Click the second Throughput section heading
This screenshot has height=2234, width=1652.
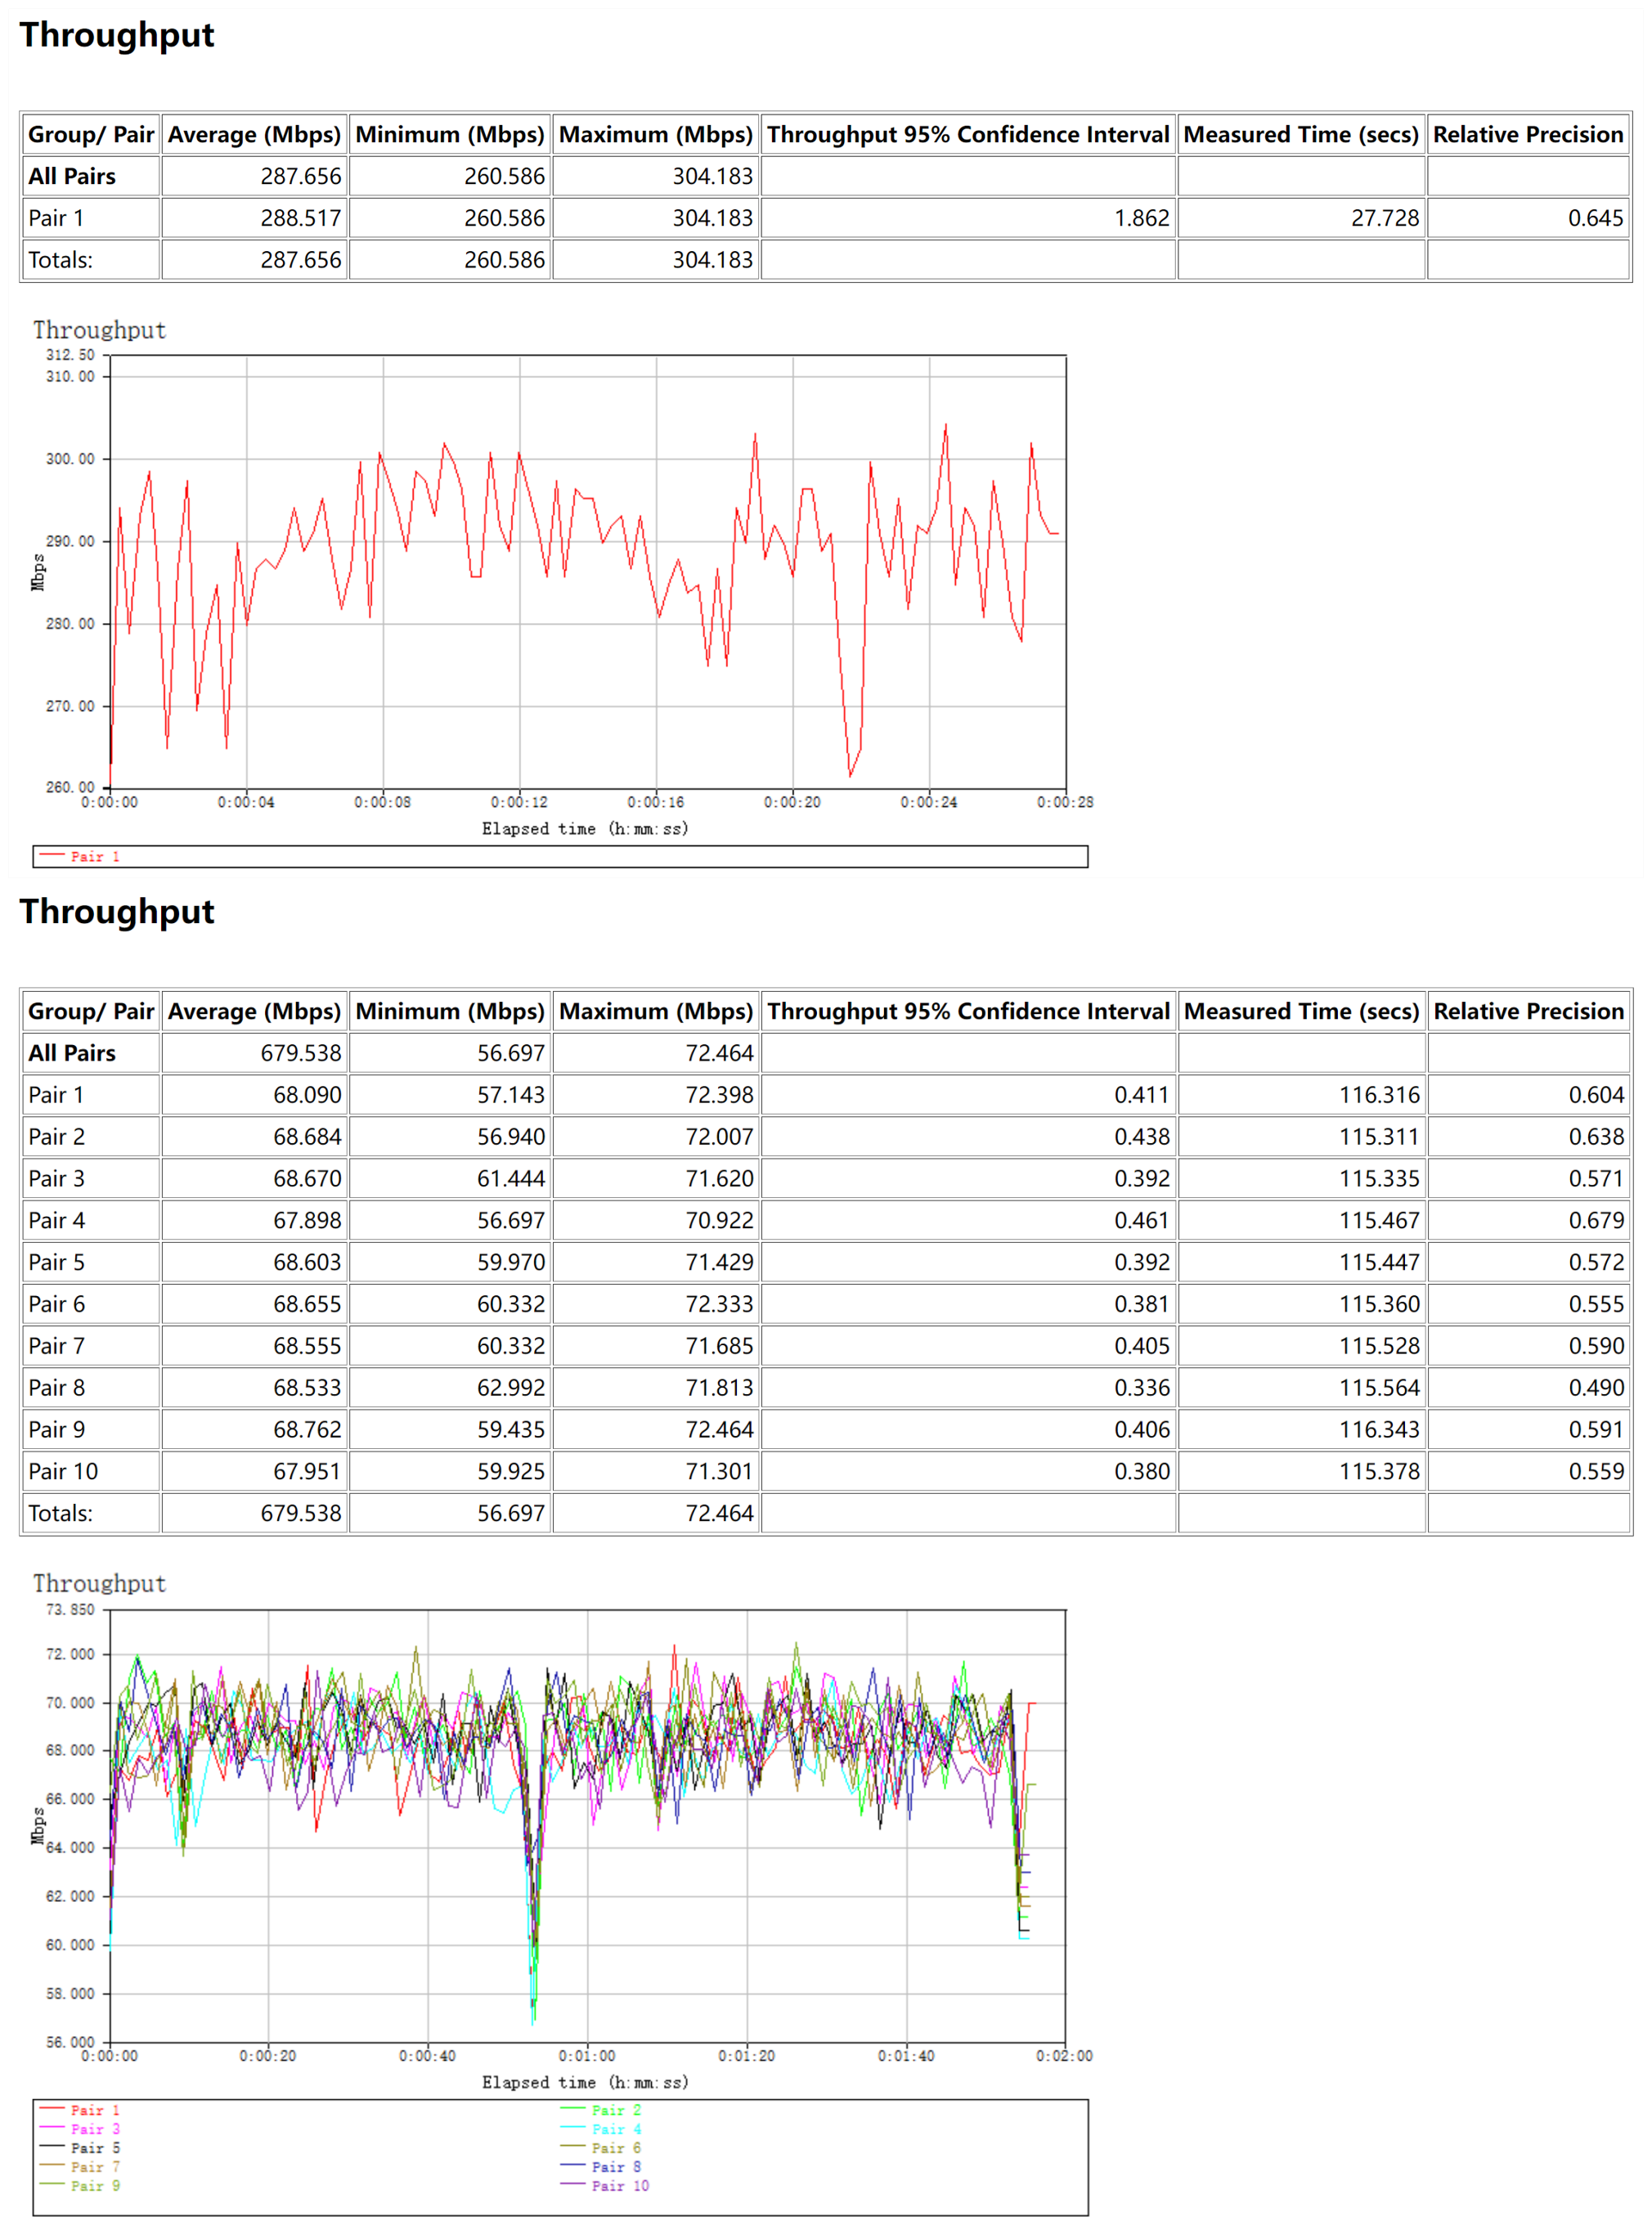pyautogui.click(x=117, y=912)
